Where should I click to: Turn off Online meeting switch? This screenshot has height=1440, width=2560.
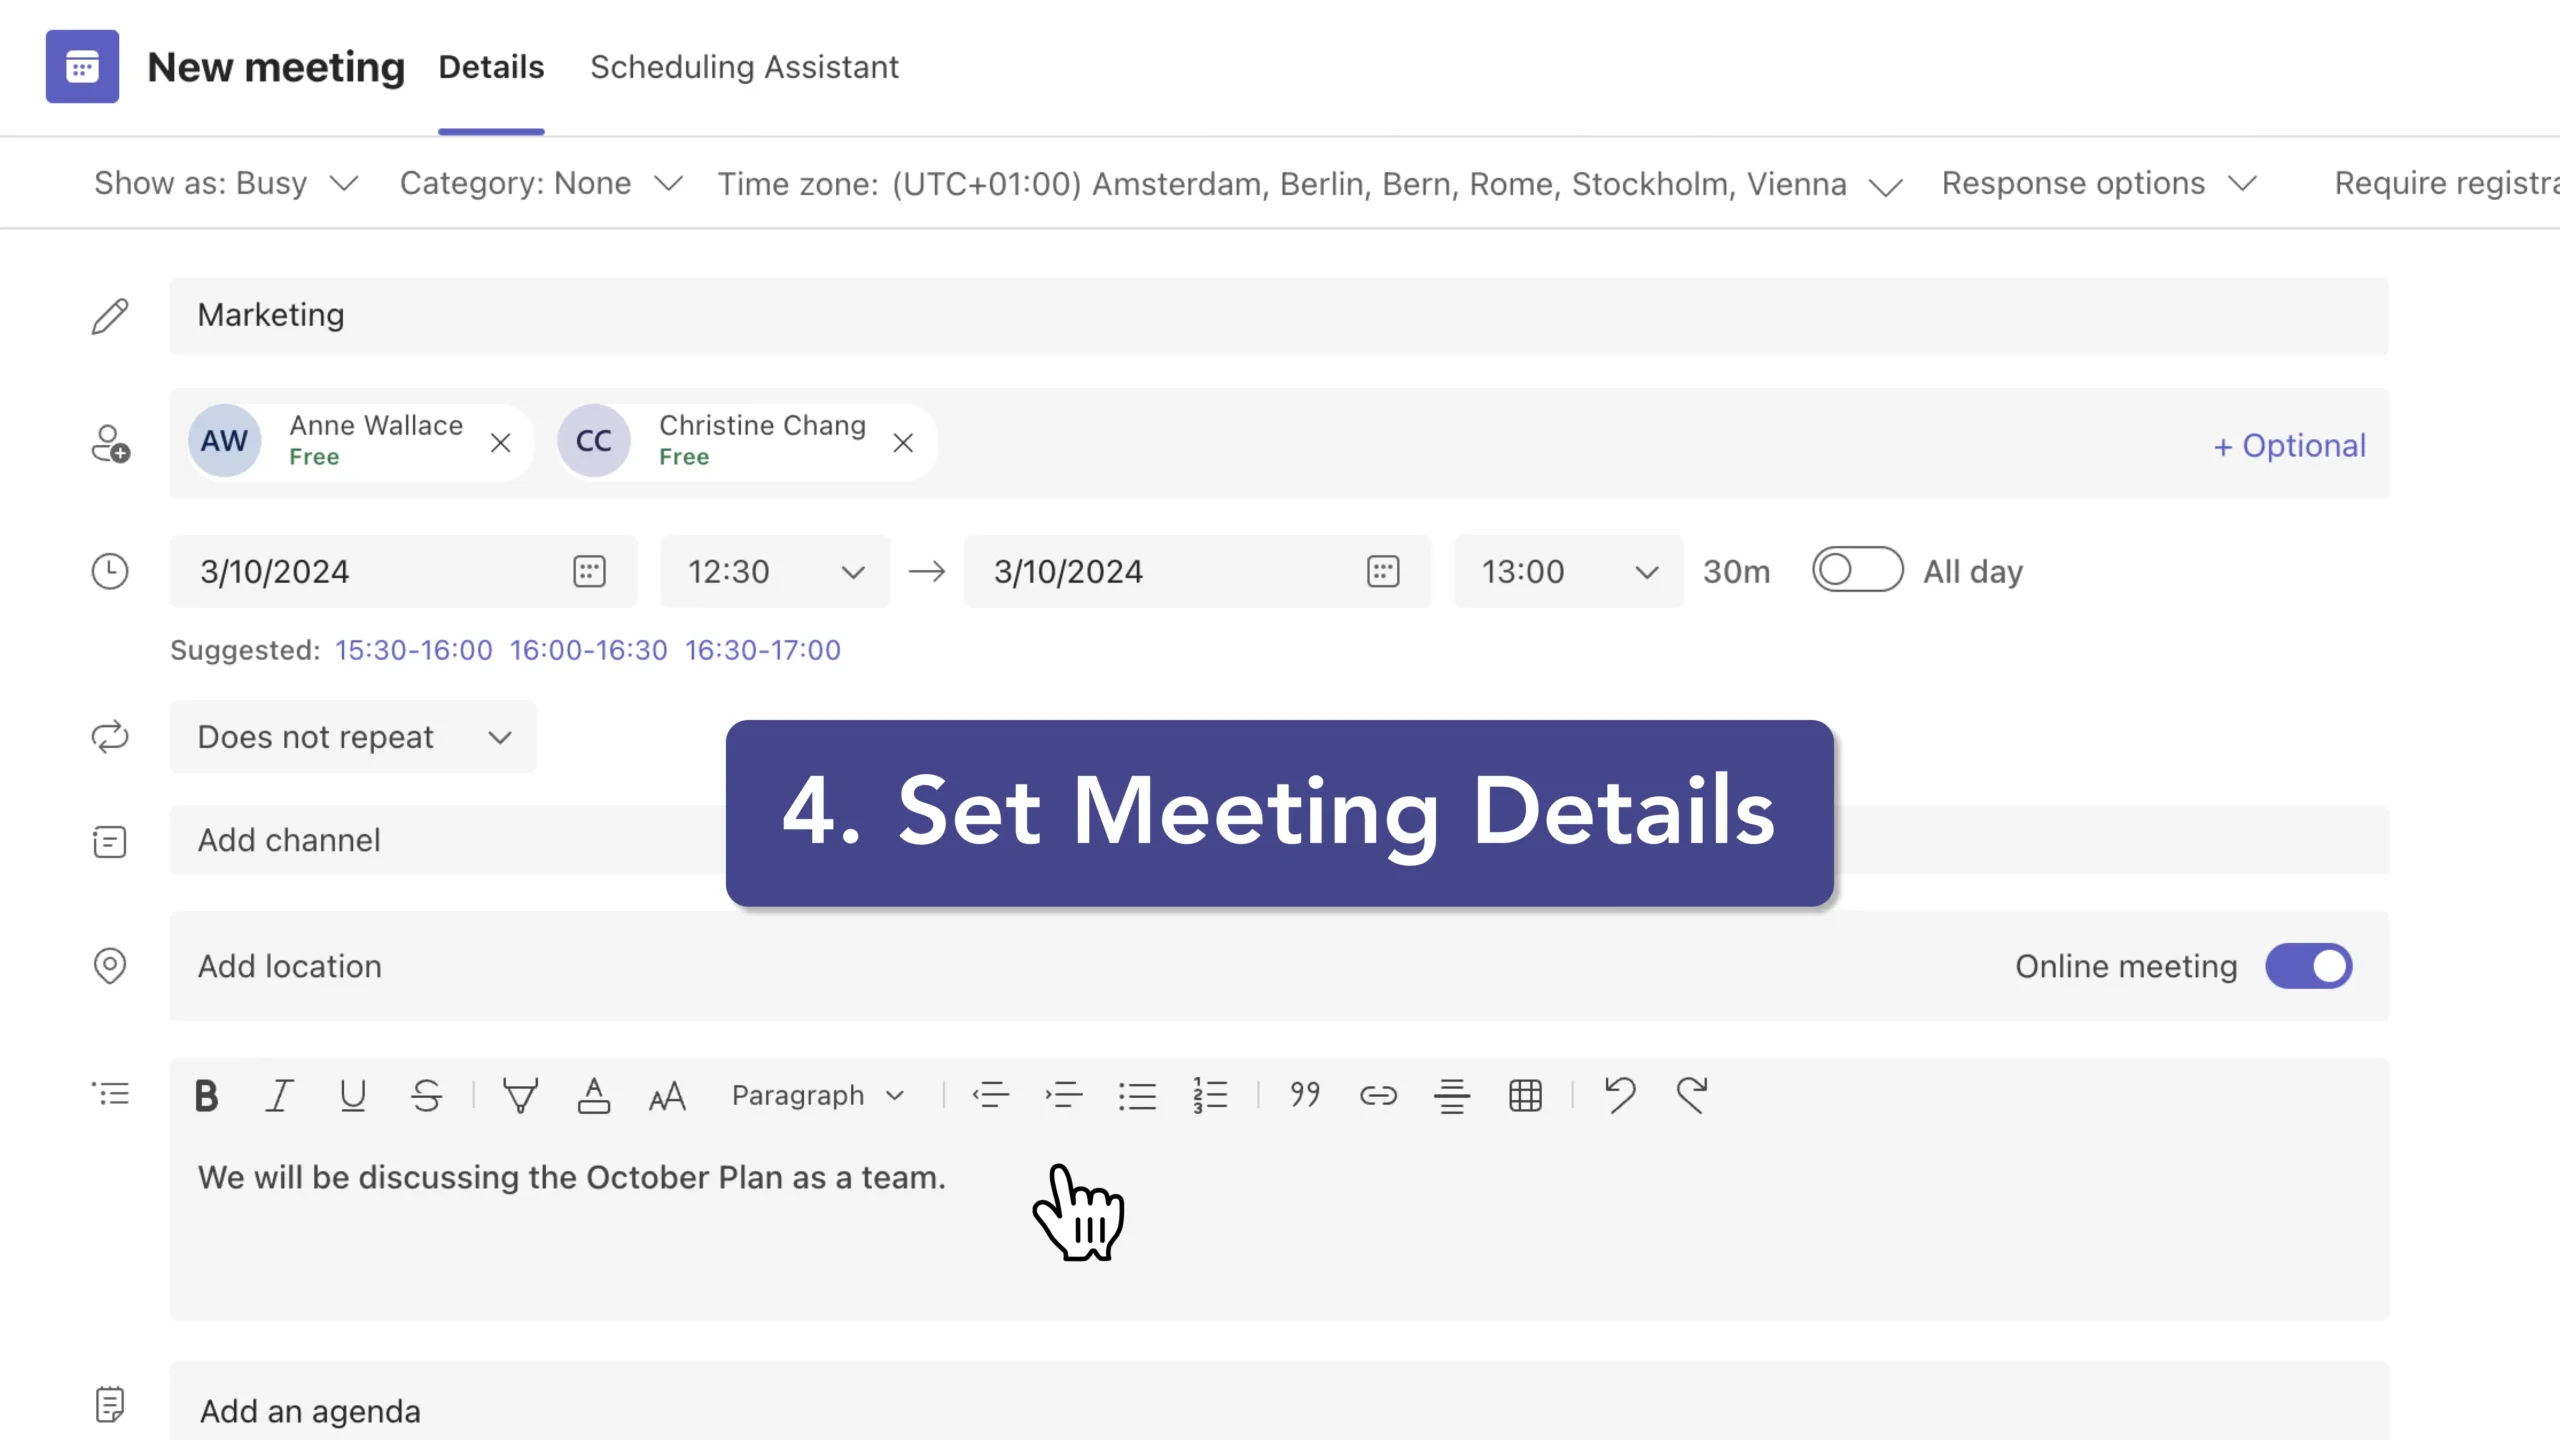click(2308, 966)
